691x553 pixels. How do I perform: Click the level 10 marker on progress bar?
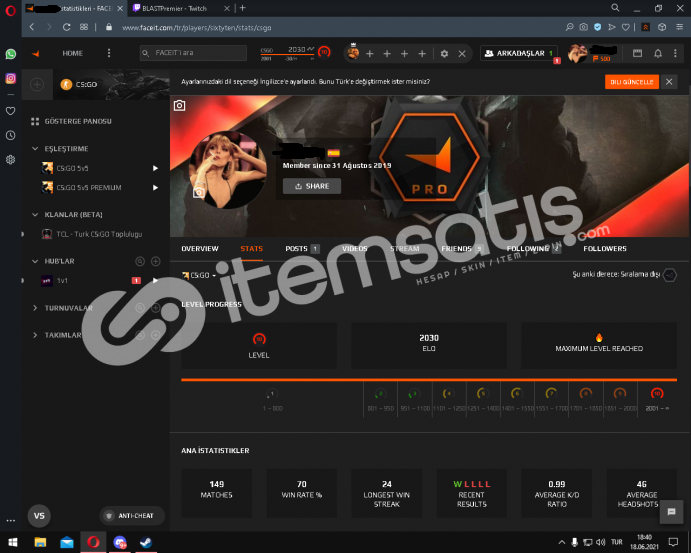click(x=657, y=393)
